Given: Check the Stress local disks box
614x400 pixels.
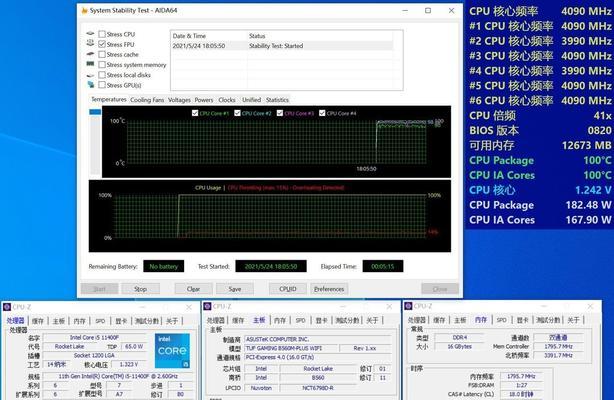Looking at the screenshot, I should 102,75.
